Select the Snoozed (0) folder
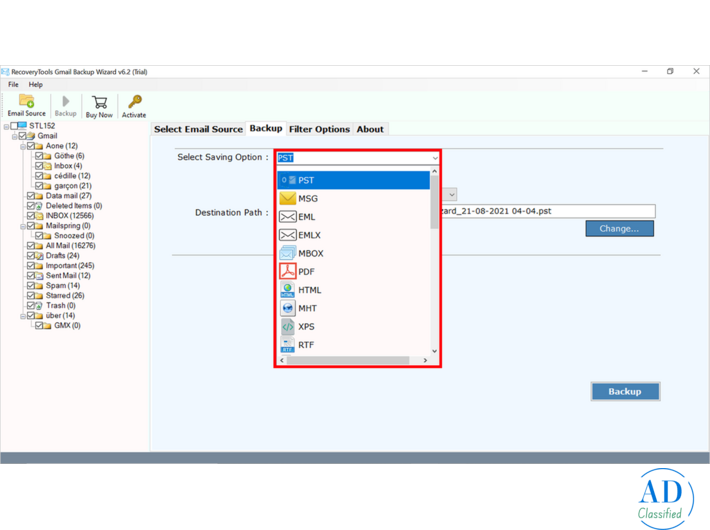 click(74, 236)
